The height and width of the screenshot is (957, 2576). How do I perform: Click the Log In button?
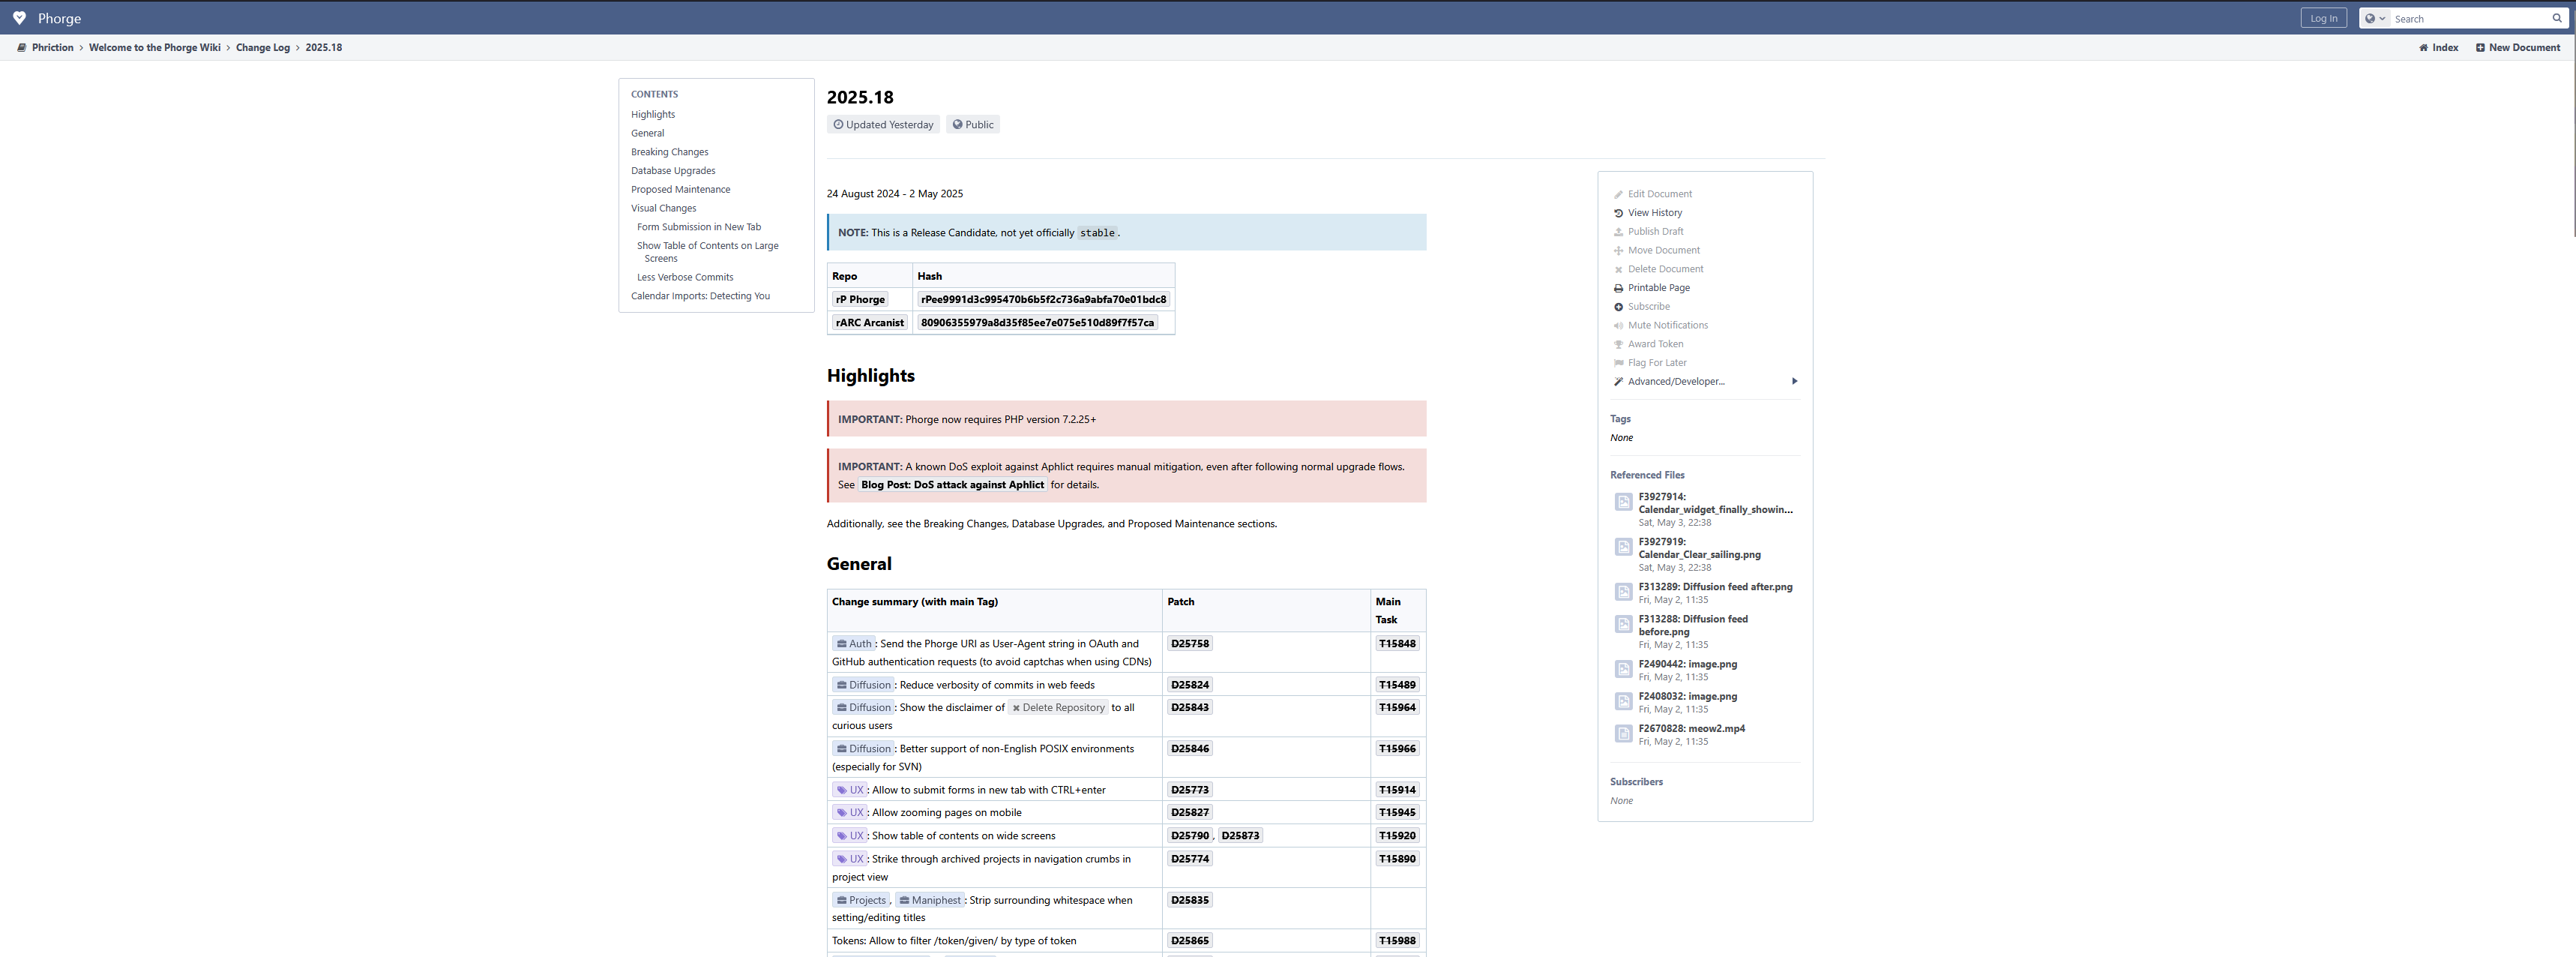coord(2323,18)
